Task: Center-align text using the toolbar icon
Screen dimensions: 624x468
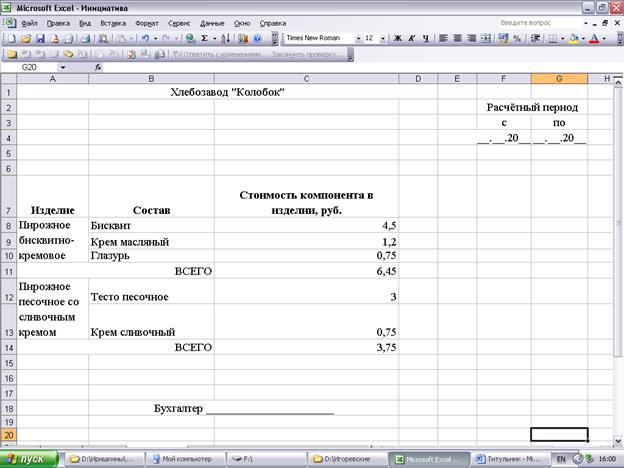Action: click(458, 38)
